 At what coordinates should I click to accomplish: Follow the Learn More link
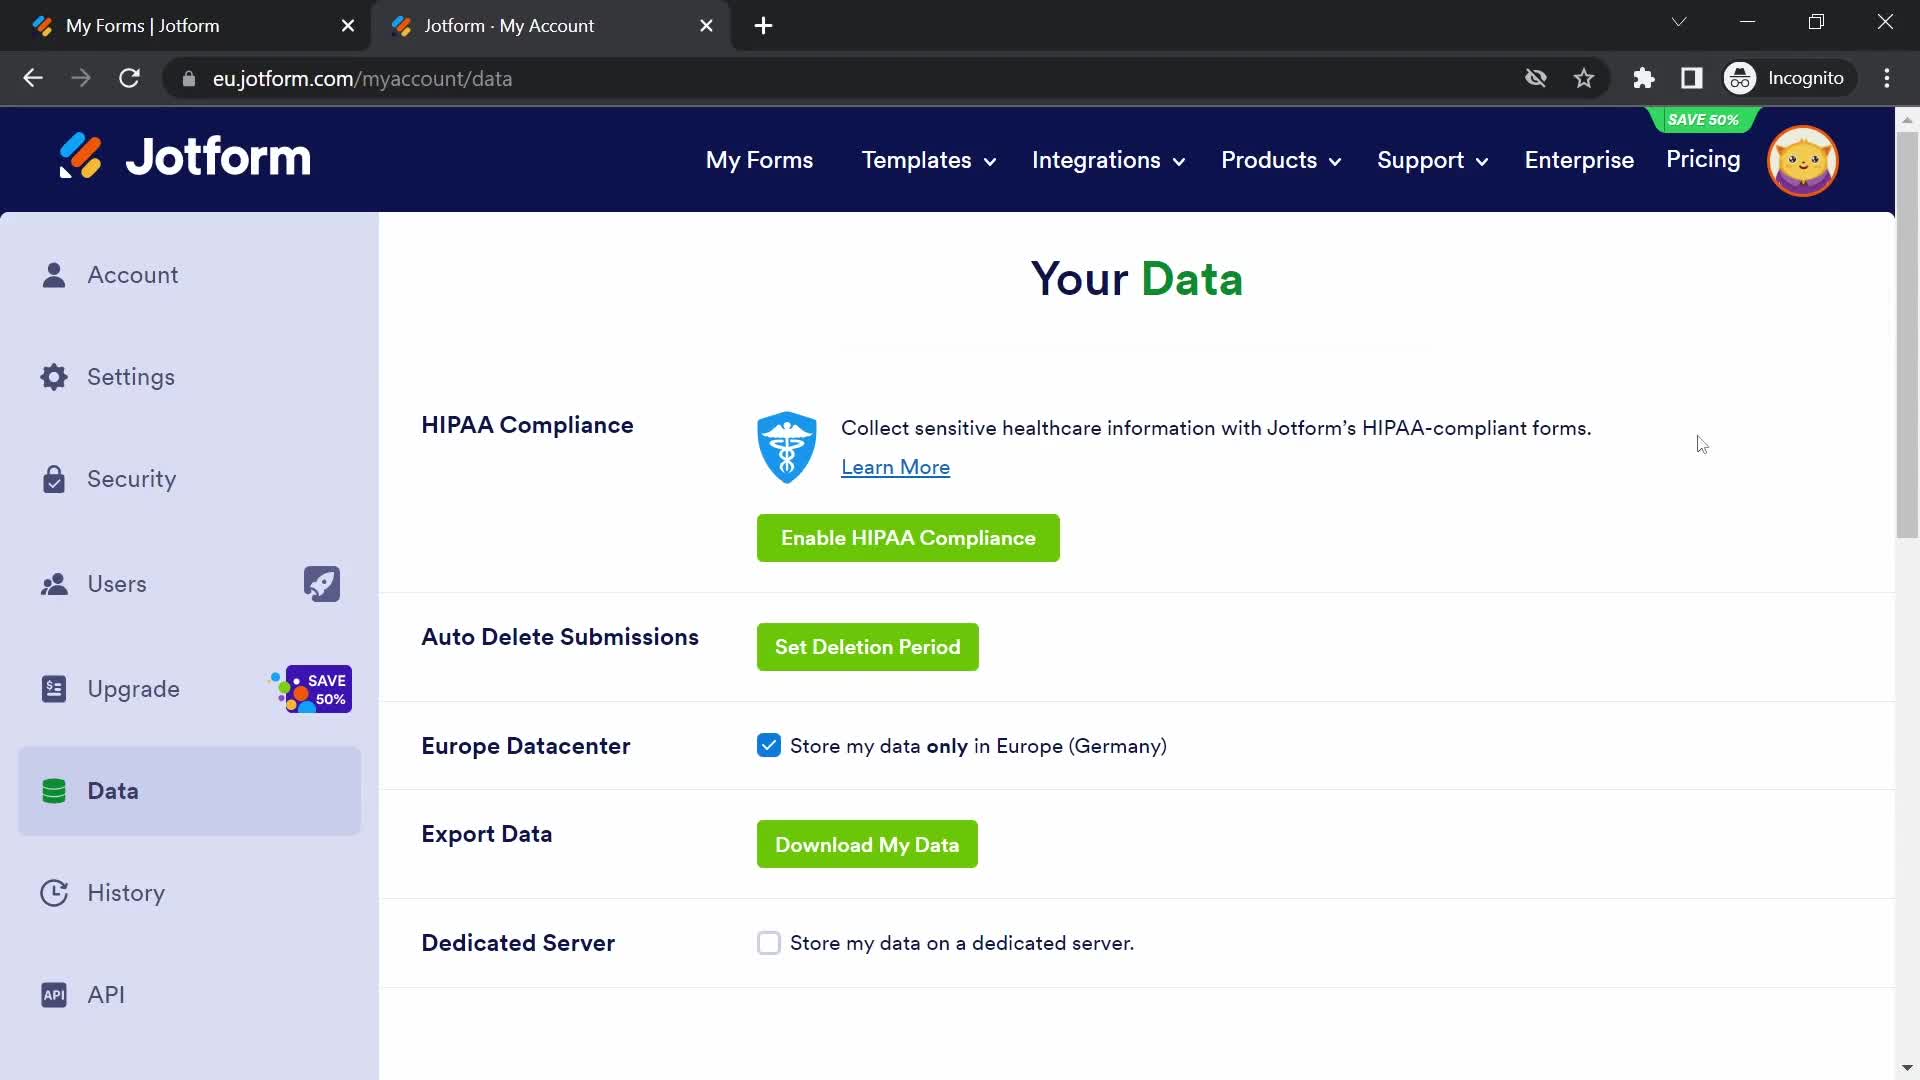pyautogui.click(x=895, y=467)
